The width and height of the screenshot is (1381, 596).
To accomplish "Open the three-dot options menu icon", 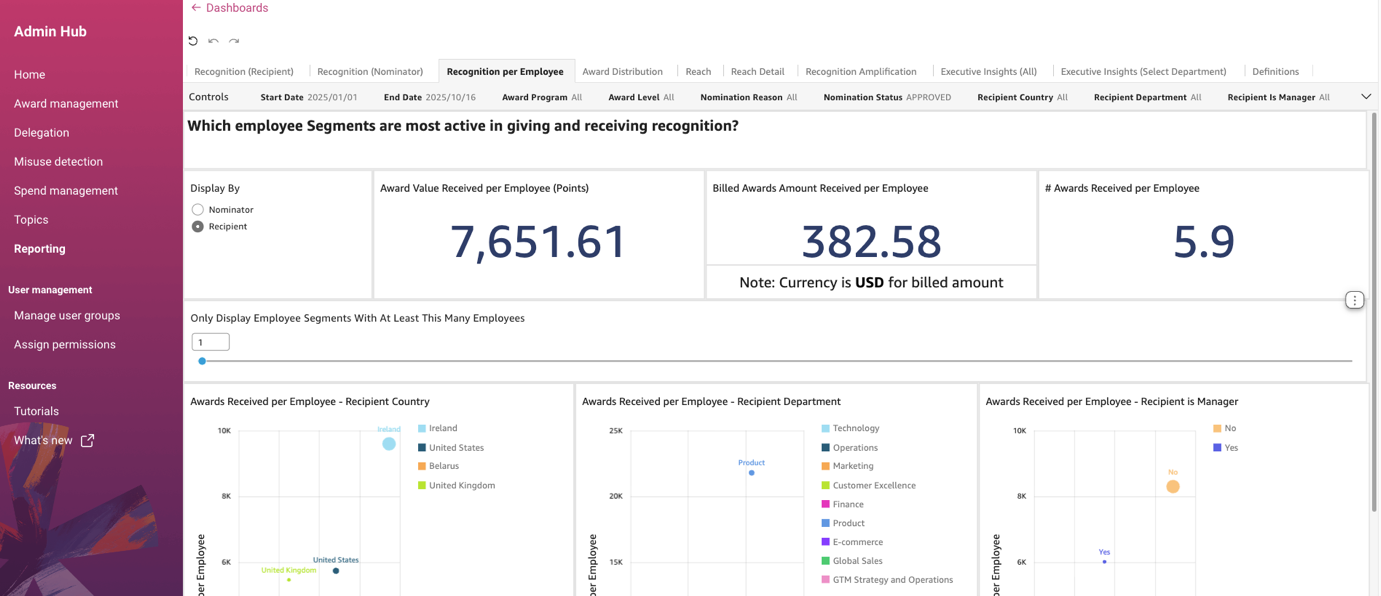I will click(1354, 300).
